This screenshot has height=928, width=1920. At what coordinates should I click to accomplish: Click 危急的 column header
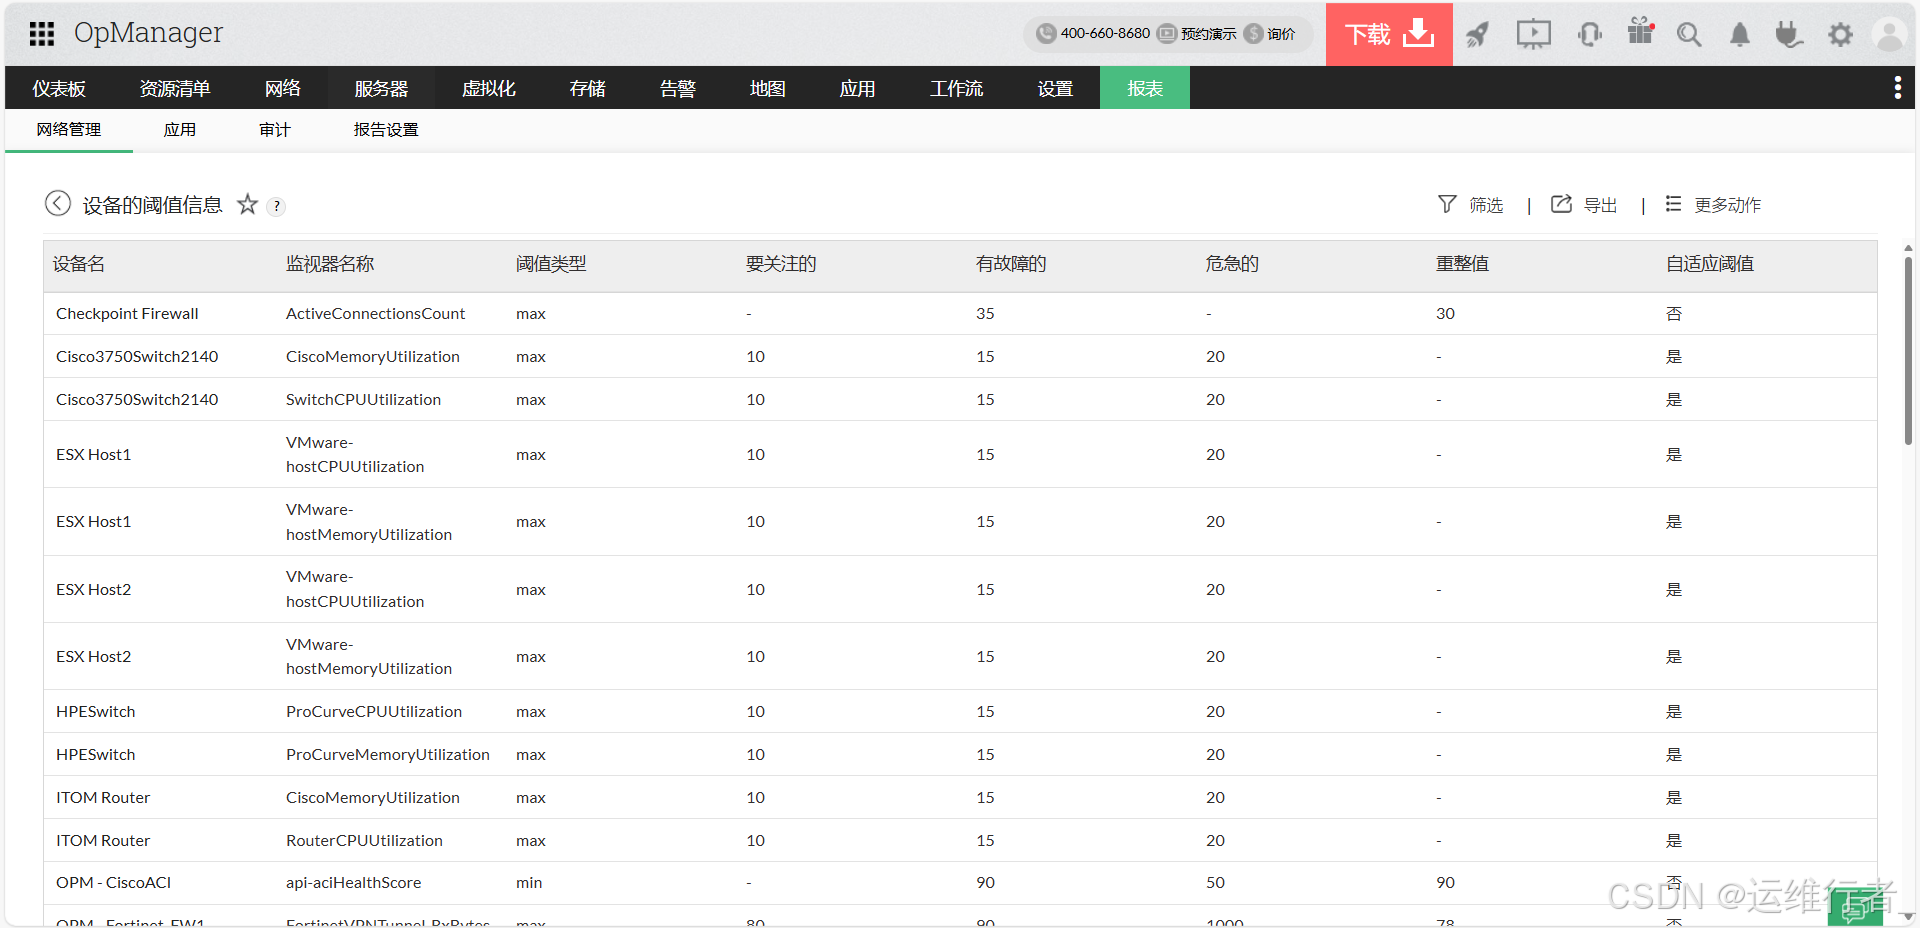(1232, 264)
